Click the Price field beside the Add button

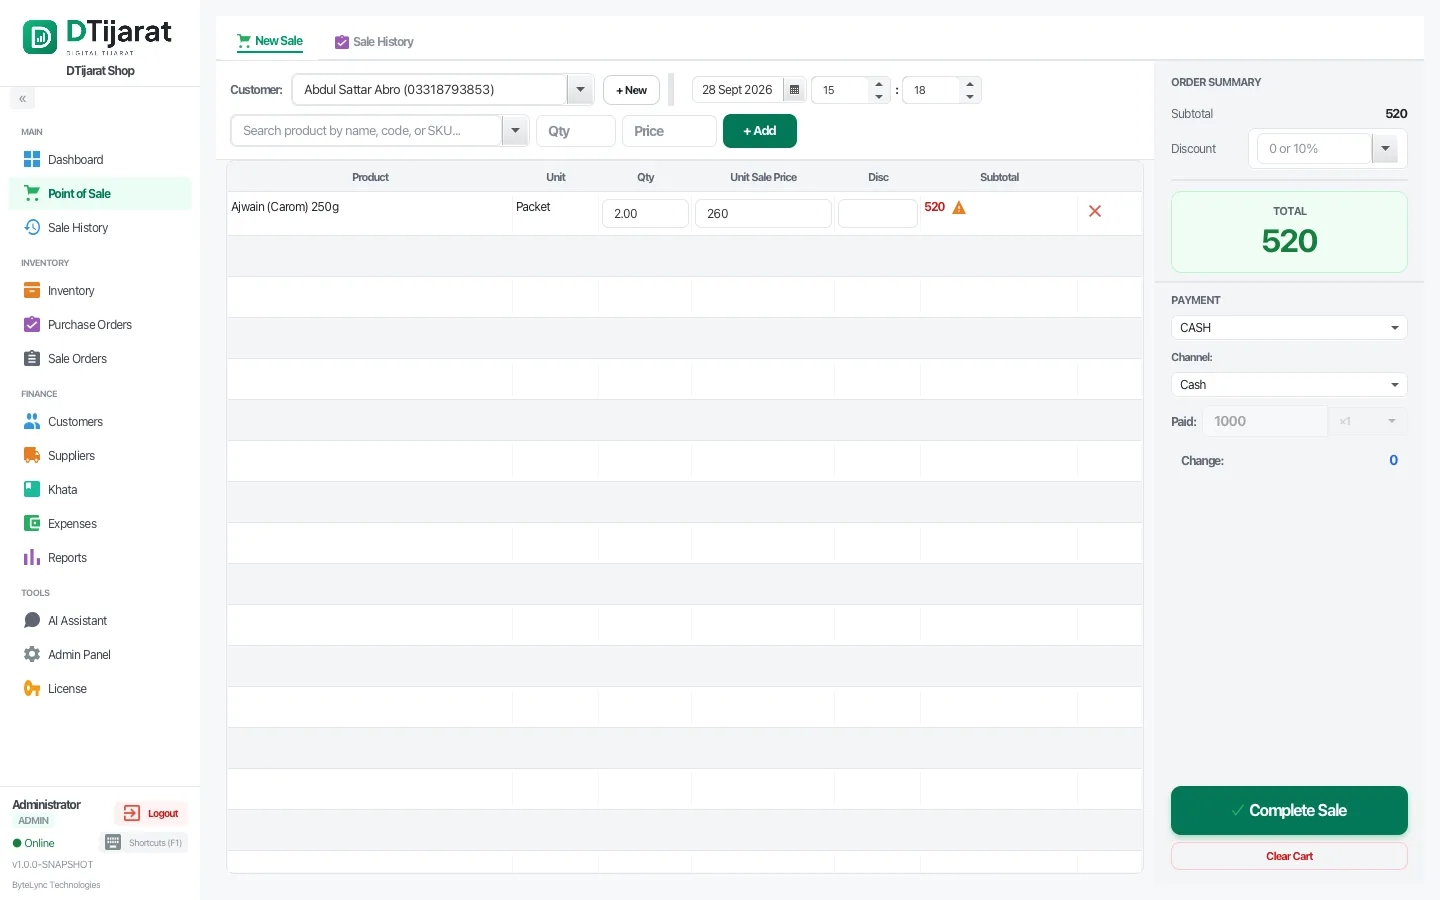[x=669, y=131]
